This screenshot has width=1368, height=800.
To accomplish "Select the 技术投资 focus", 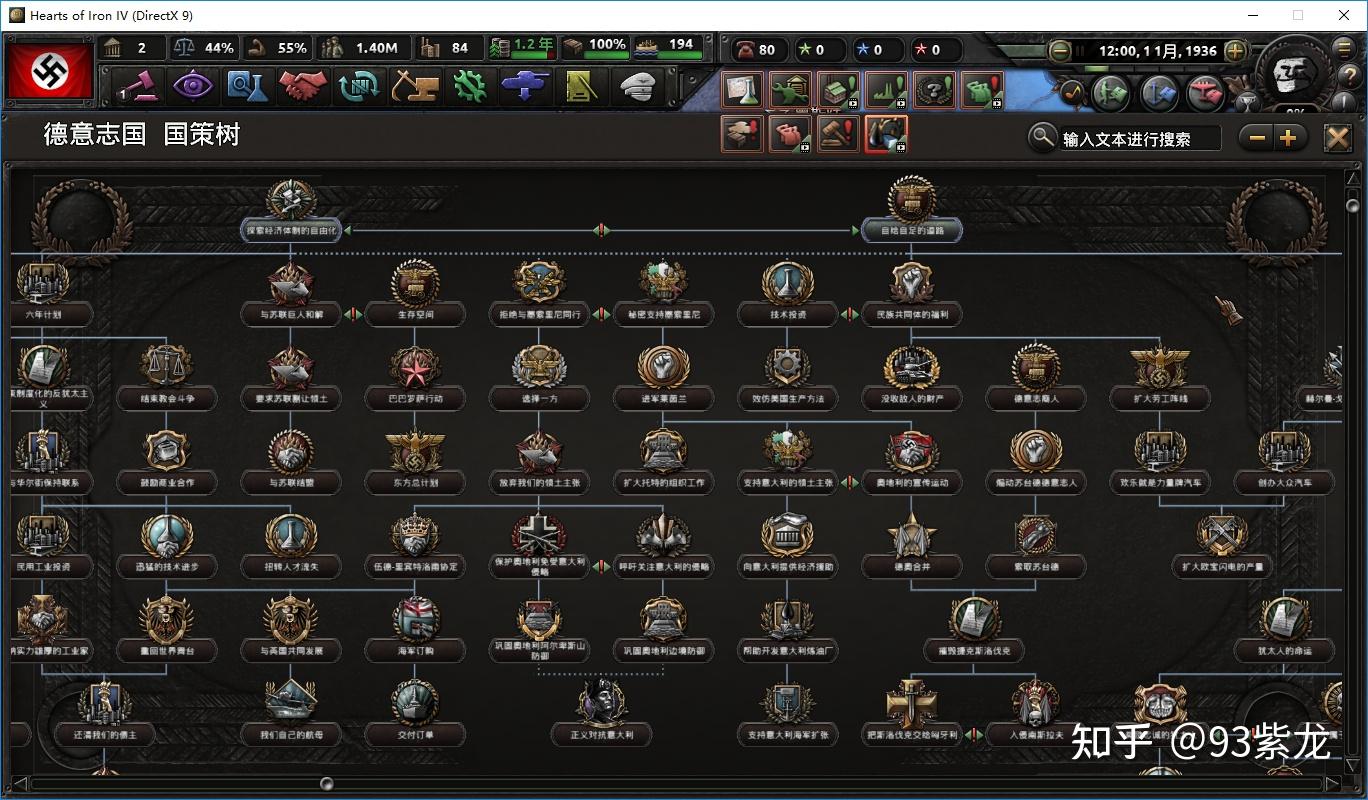I will (x=787, y=295).
